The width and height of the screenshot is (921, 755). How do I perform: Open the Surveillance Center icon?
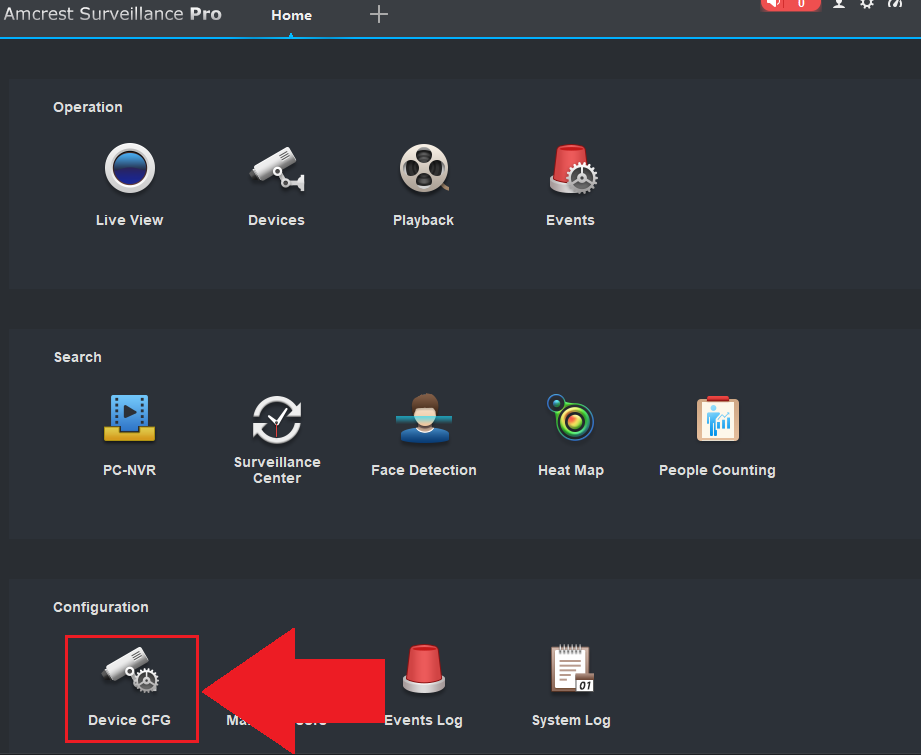(277, 418)
